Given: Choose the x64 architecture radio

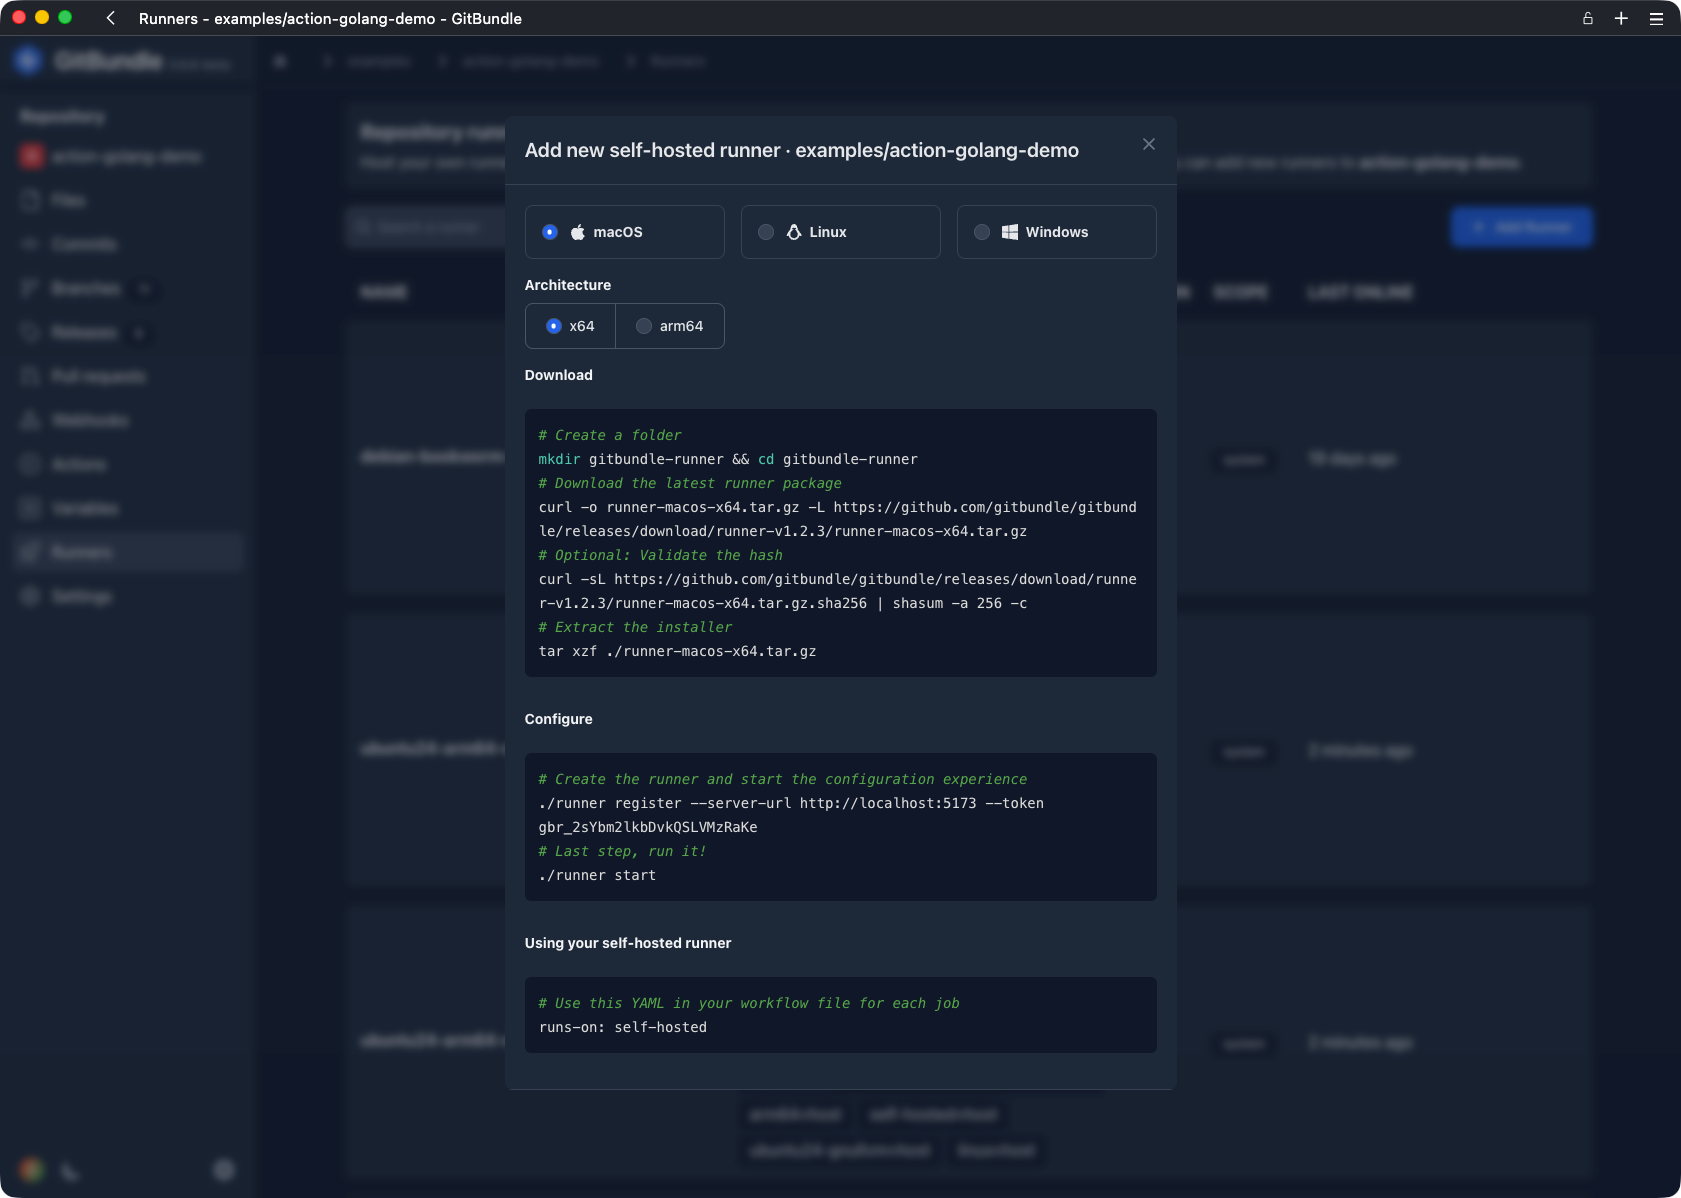Looking at the screenshot, I should point(554,326).
